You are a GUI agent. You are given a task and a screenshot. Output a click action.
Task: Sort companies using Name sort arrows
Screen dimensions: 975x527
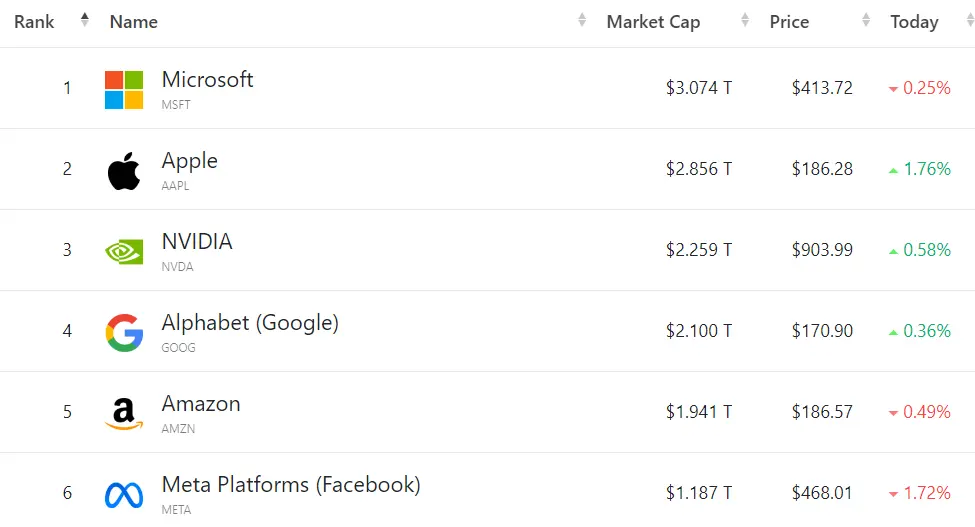tap(582, 21)
